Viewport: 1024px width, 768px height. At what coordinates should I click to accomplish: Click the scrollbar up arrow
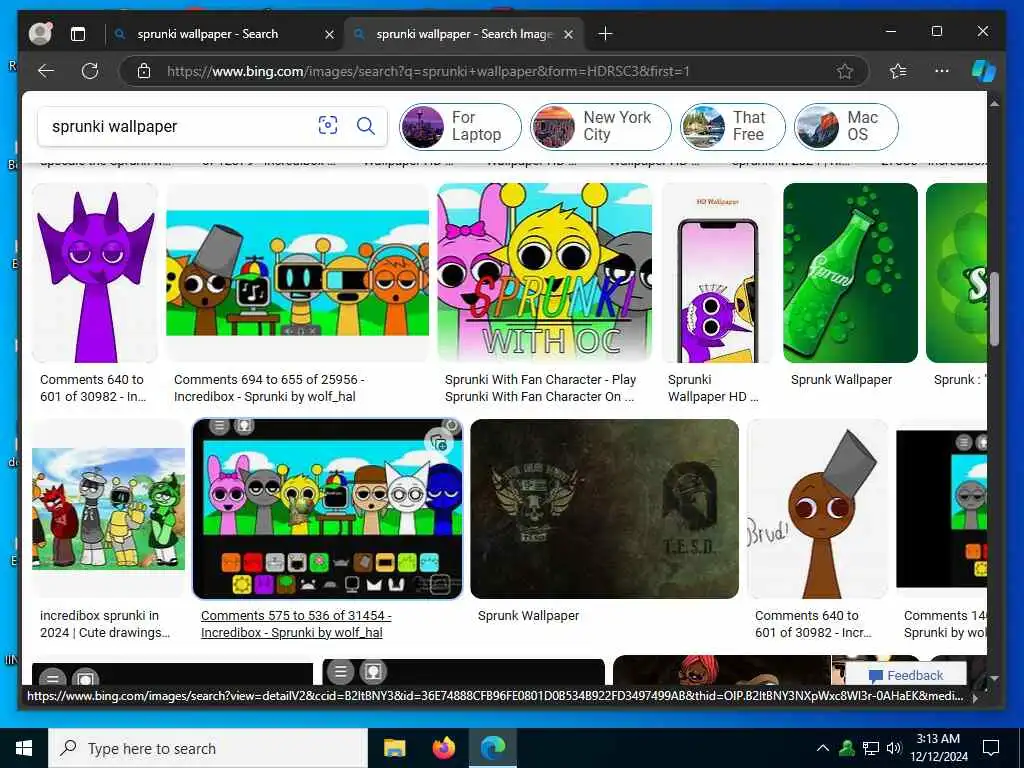[994, 103]
